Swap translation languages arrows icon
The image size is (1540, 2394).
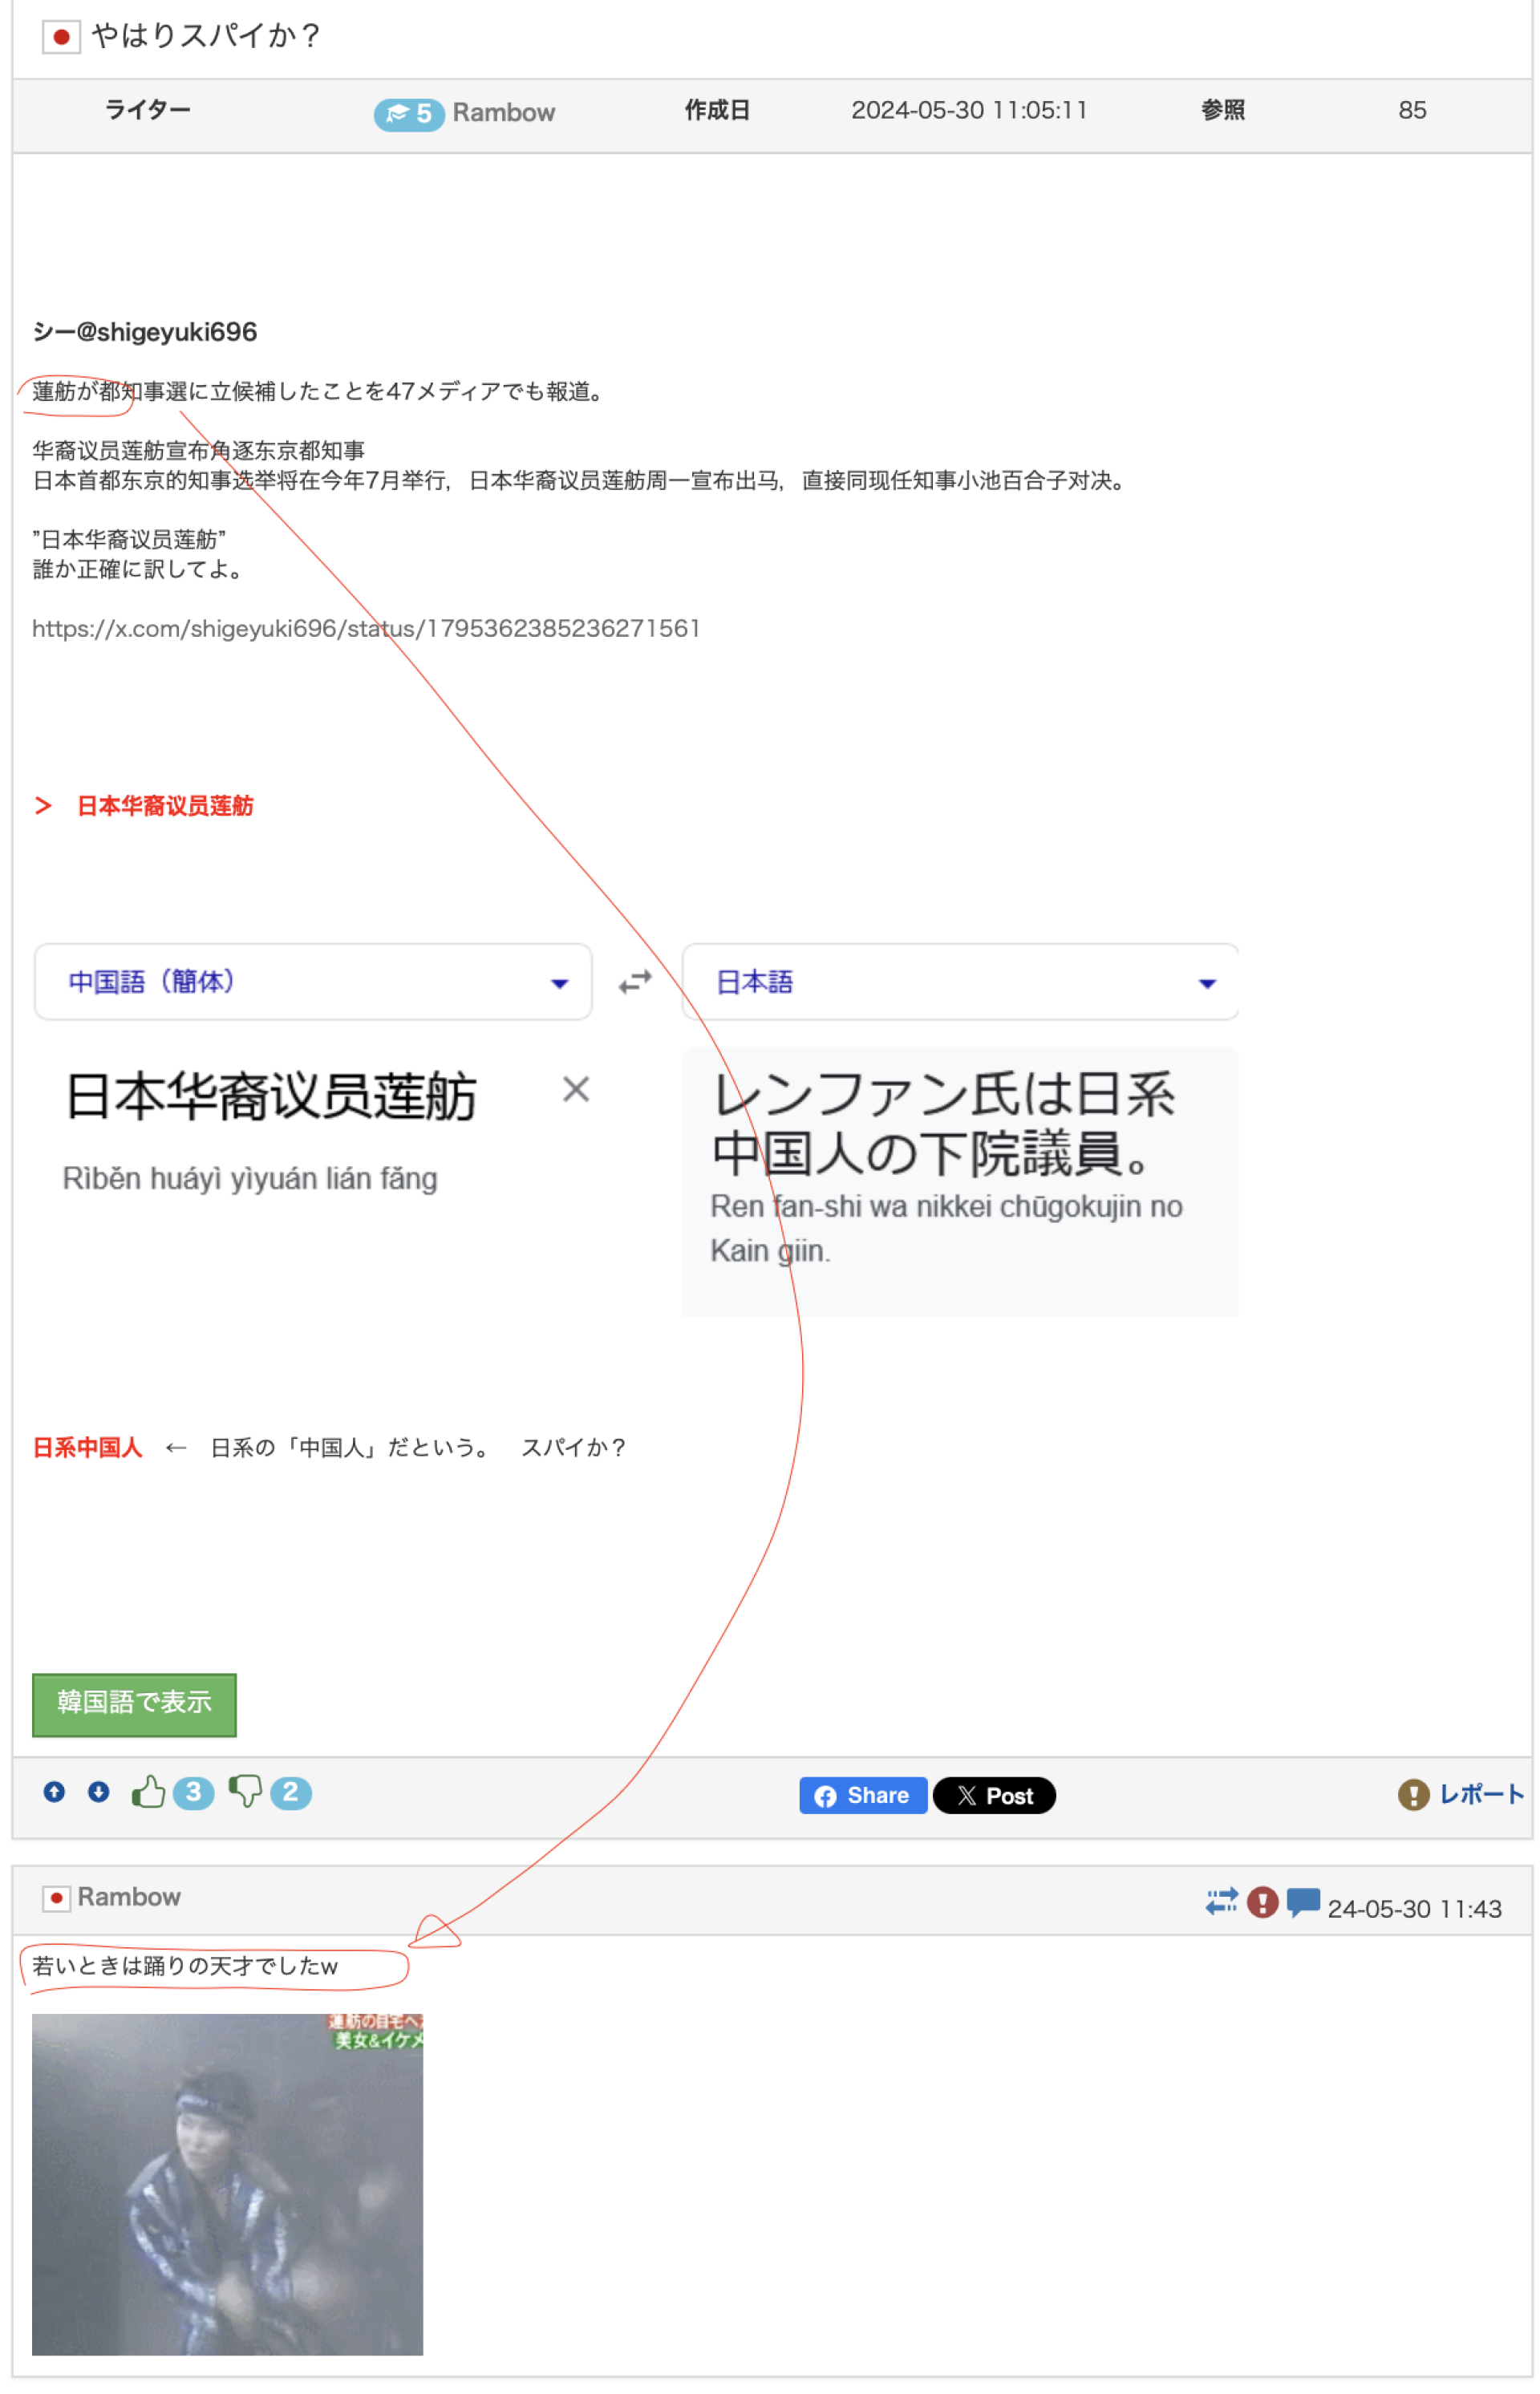tap(635, 982)
